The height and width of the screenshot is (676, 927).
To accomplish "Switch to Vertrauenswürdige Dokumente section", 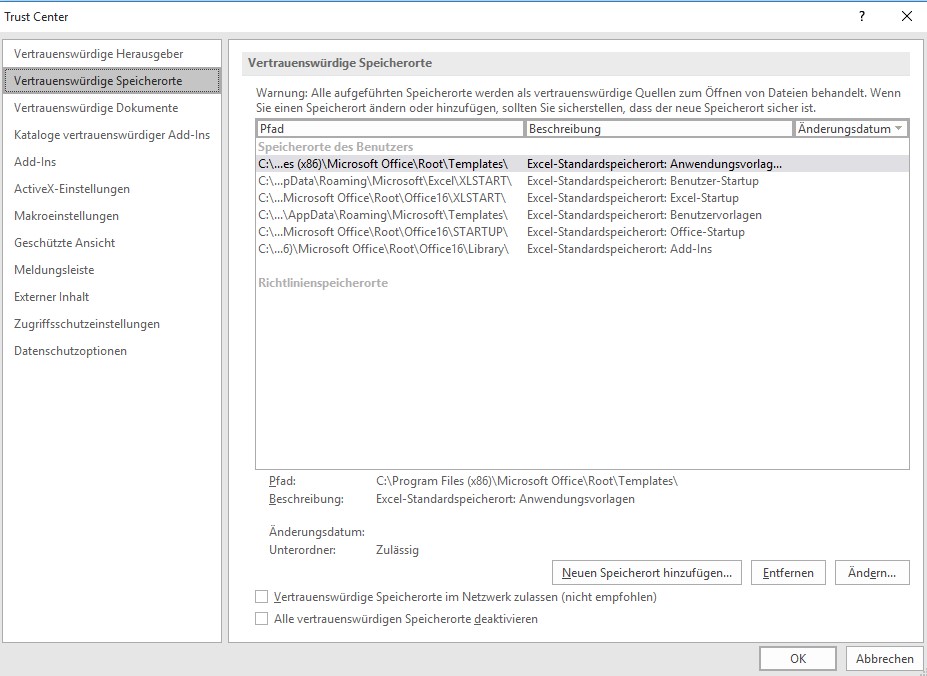I will (x=96, y=108).
